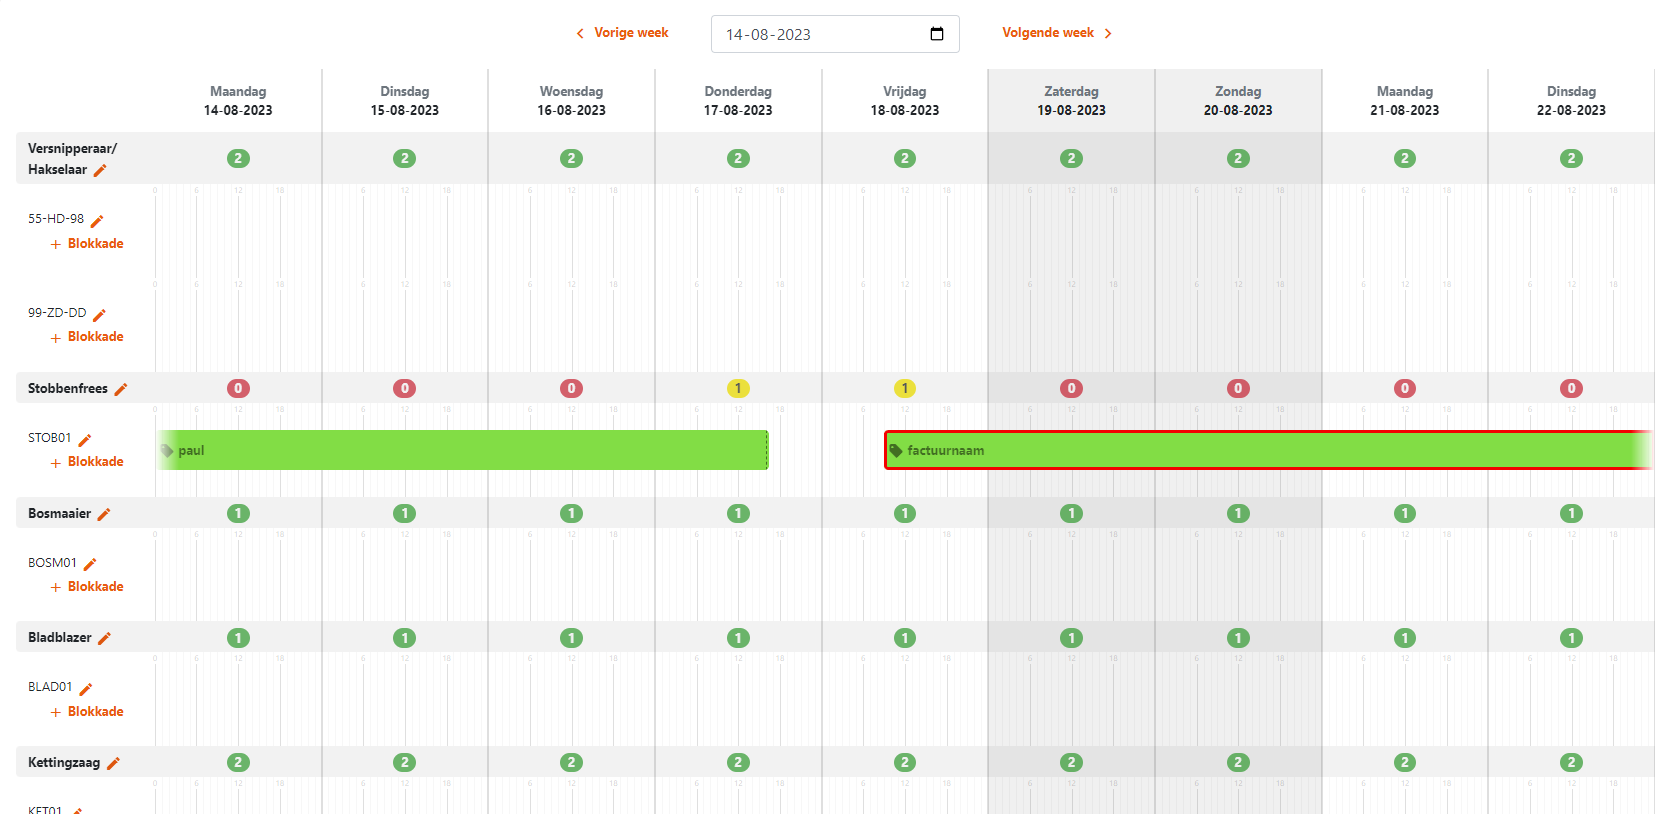Viewport: 1669px width, 814px height.
Task: Click the 99-ZD-DD machine label
Action: [x=57, y=313]
